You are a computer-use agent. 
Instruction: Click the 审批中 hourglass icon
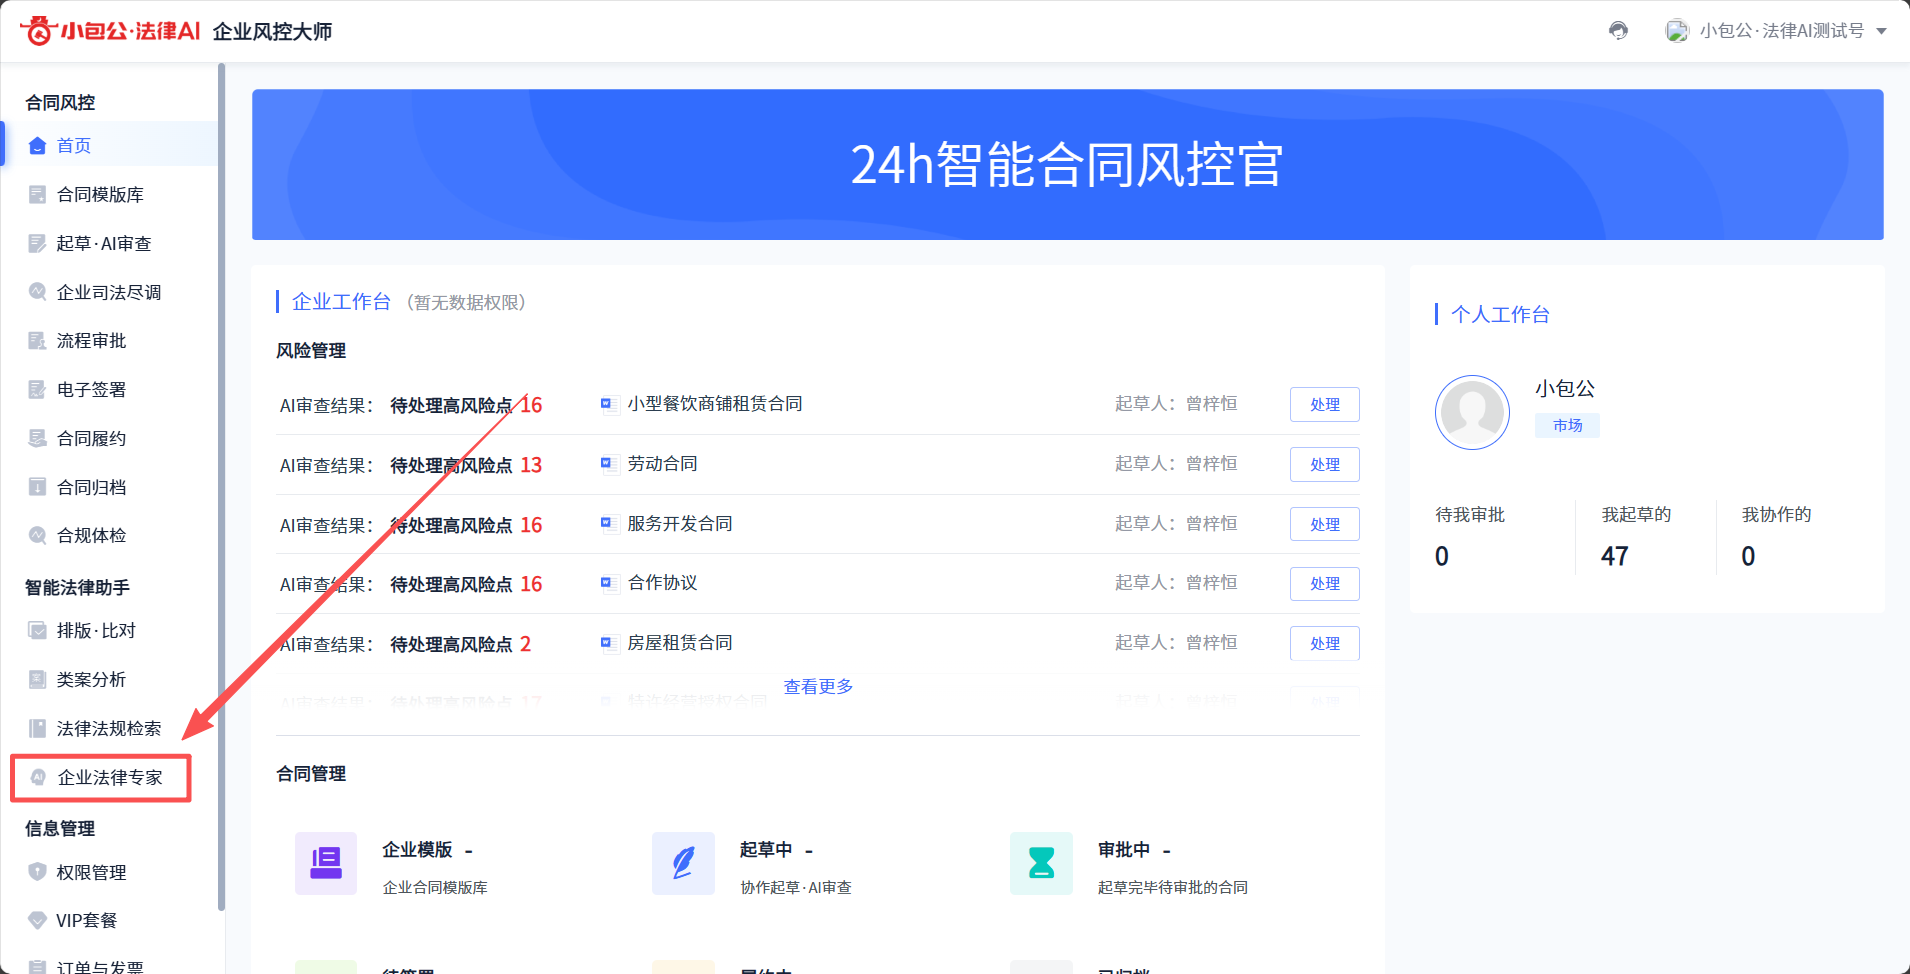(1041, 863)
